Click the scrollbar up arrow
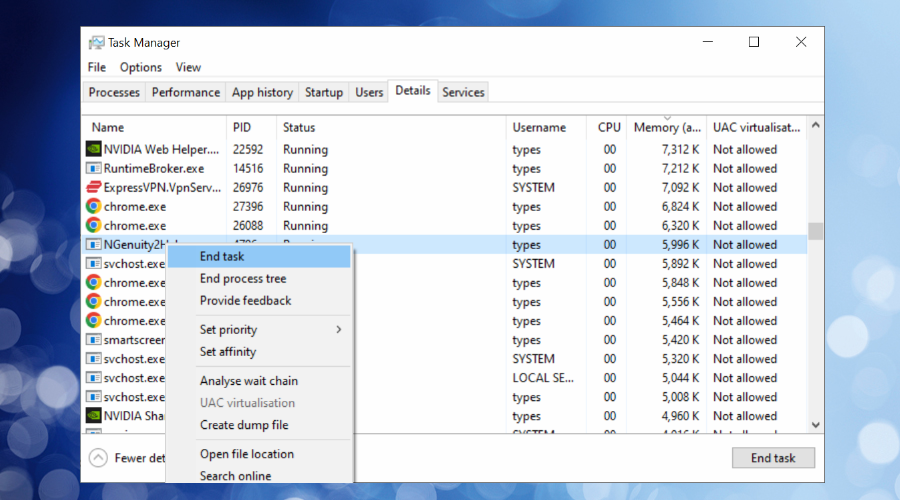This screenshot has height=500, width=900. pyautogui.click(x=816, y=125)
